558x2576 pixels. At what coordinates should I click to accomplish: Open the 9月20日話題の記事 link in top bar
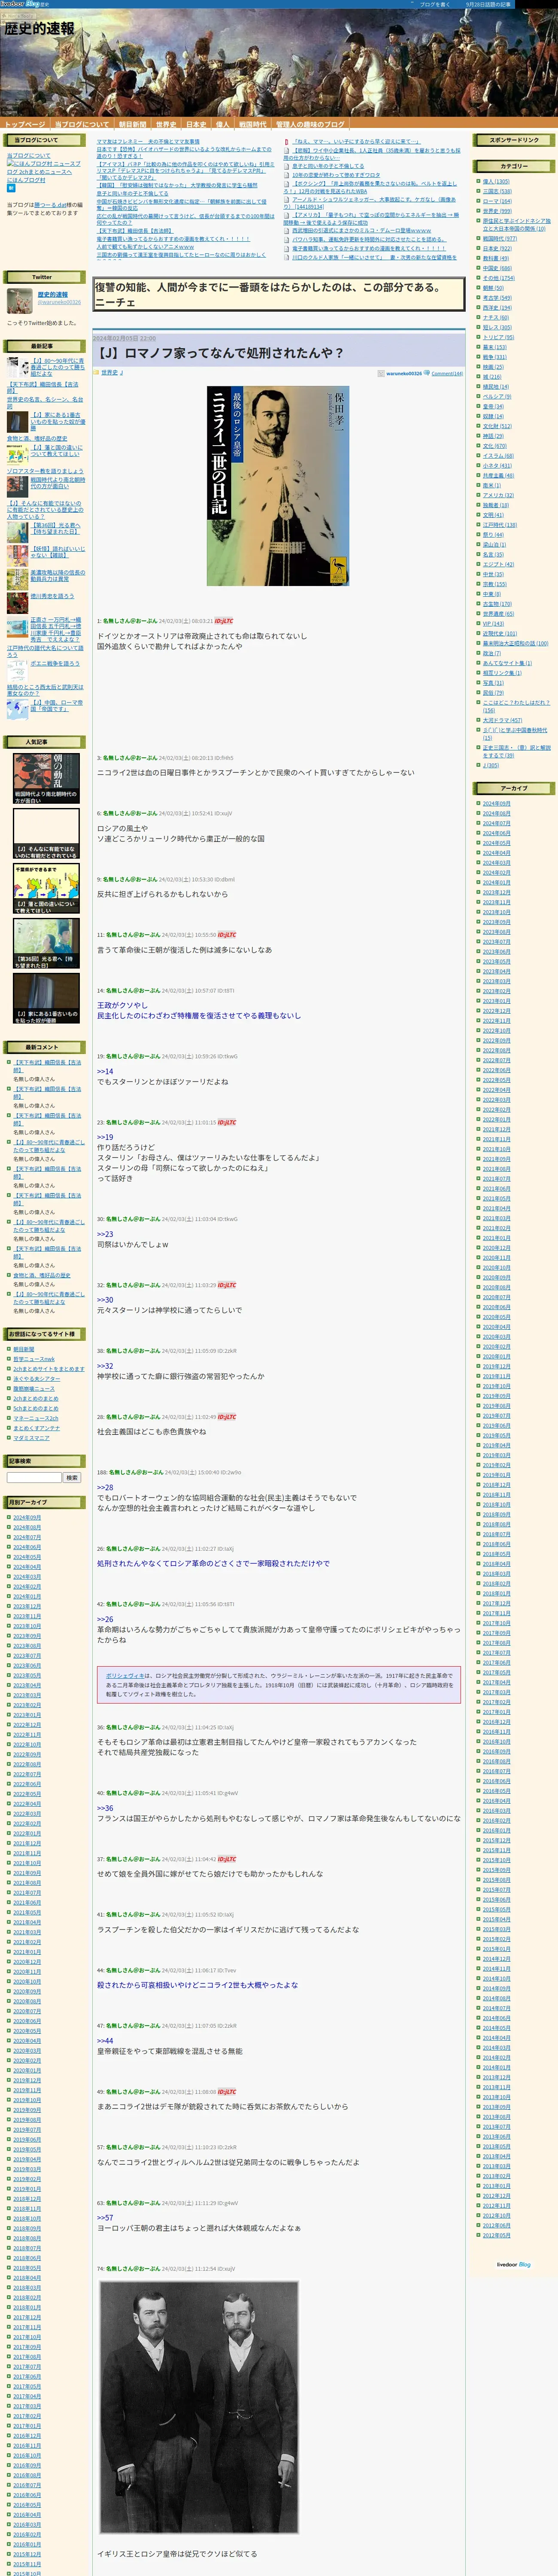pos(488,4)
